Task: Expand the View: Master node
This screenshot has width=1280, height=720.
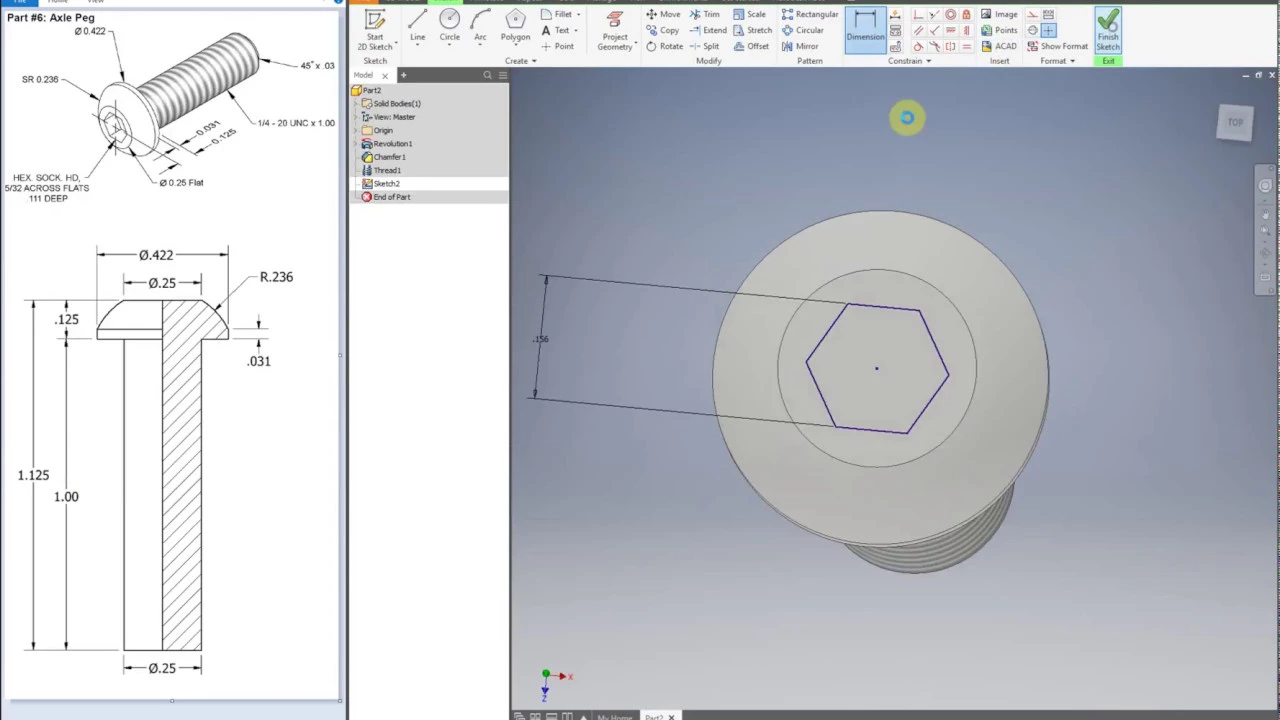Action: click(357, 117)
